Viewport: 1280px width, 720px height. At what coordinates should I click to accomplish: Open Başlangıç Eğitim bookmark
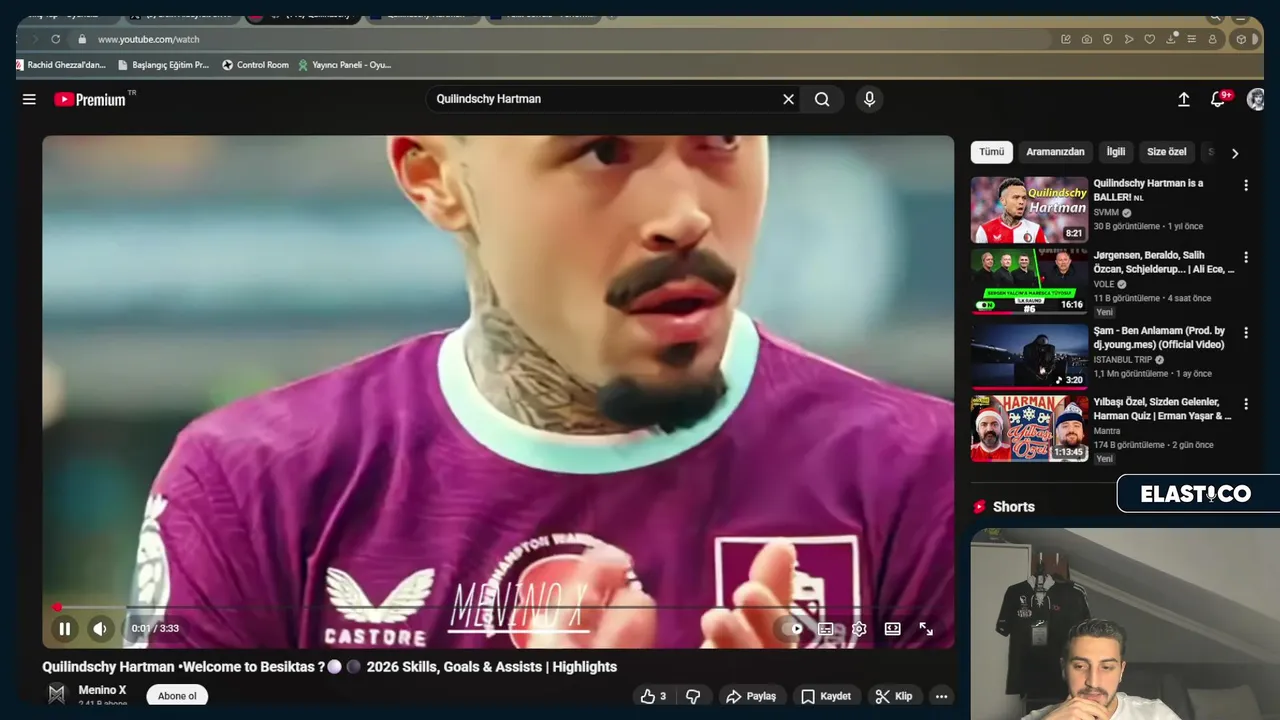163,65
